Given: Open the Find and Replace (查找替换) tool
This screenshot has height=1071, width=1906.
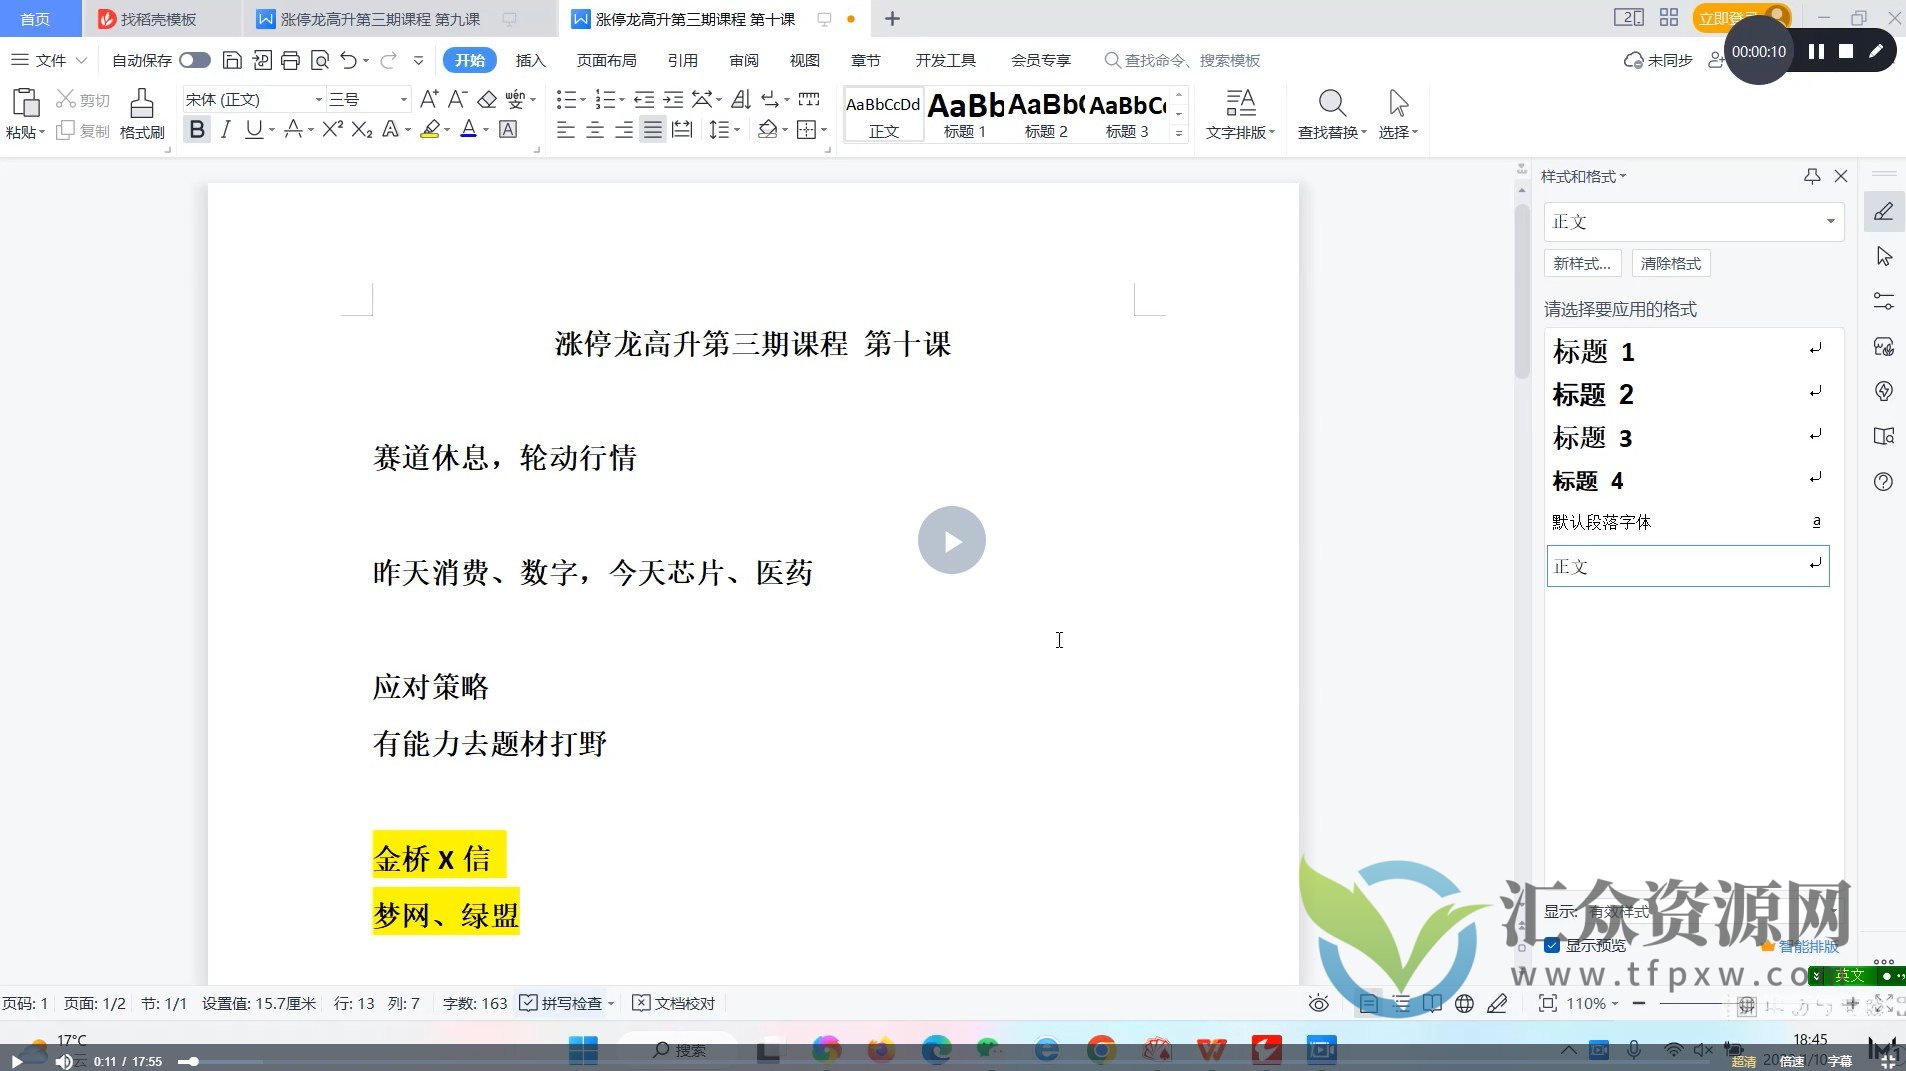Looking at the screenshot, I should click(x=1331, y=112).
